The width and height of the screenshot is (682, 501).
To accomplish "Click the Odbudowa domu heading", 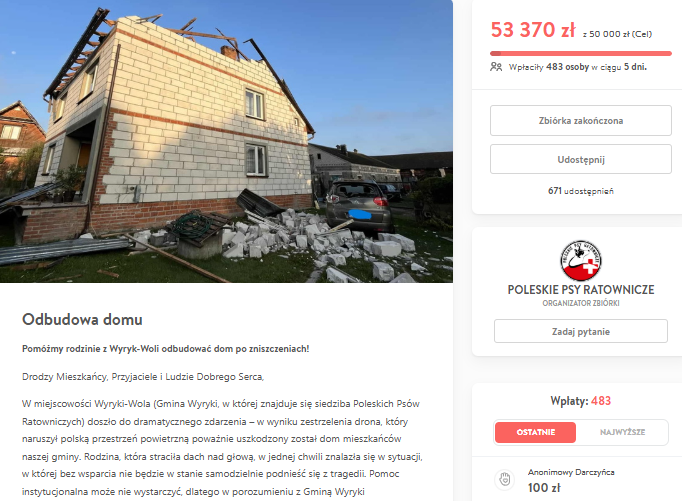I will [x=82, y=320].
